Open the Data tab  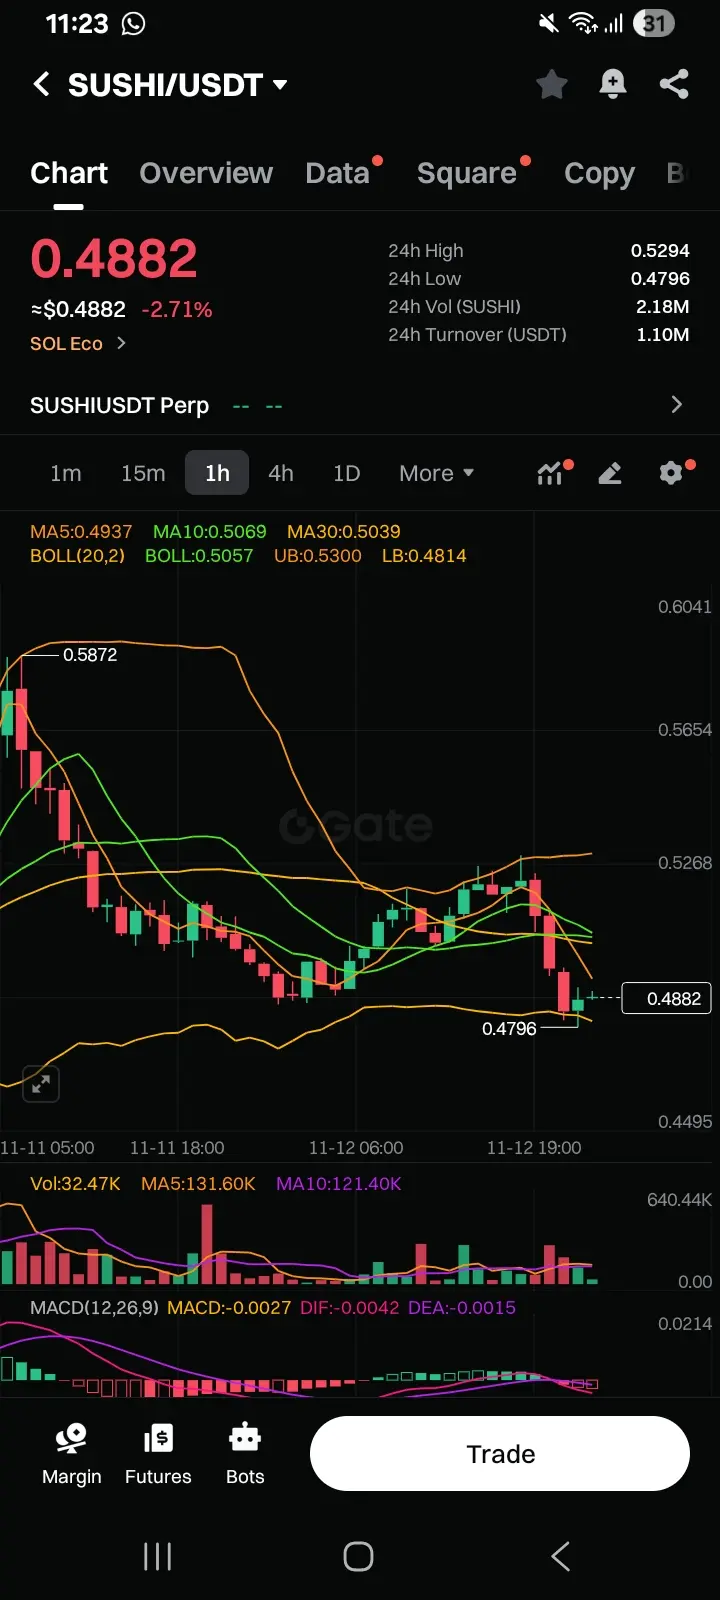point(338,173)
